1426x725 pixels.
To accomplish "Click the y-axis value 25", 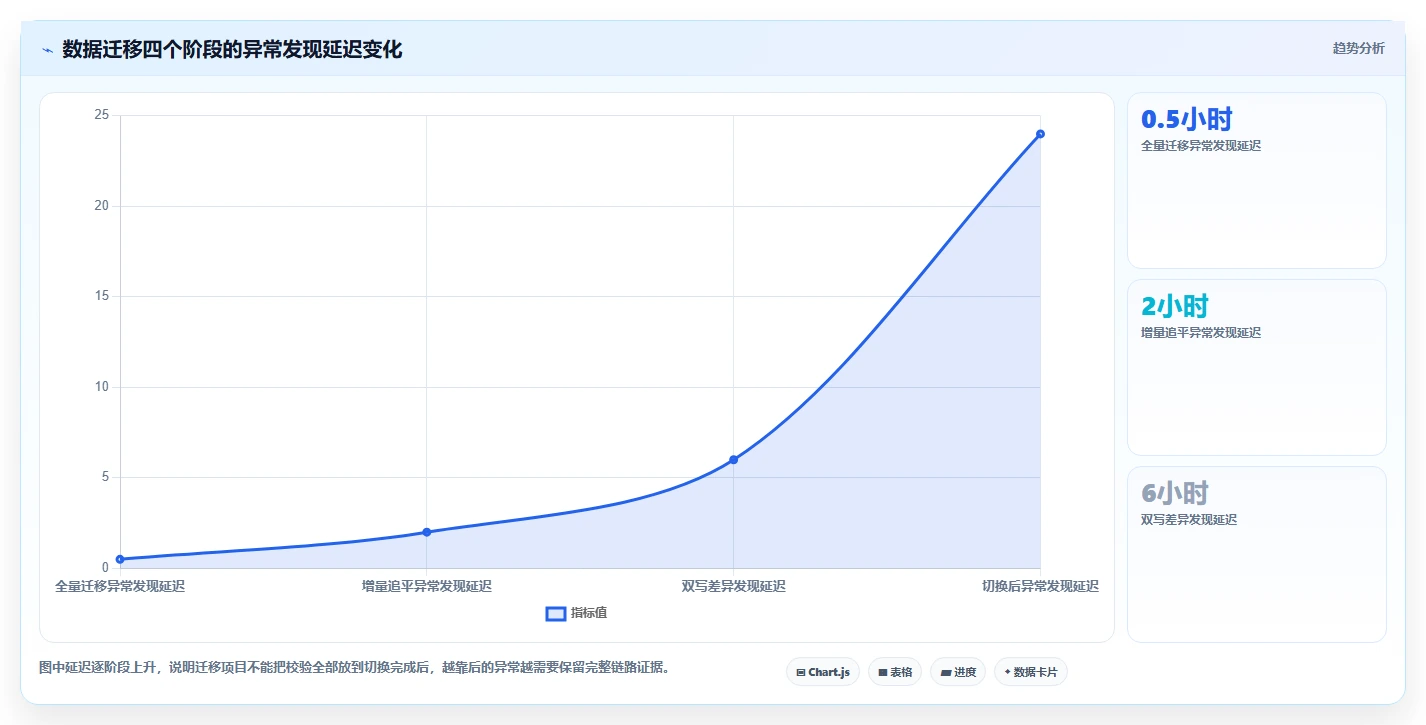I will (x=101, y=115).
